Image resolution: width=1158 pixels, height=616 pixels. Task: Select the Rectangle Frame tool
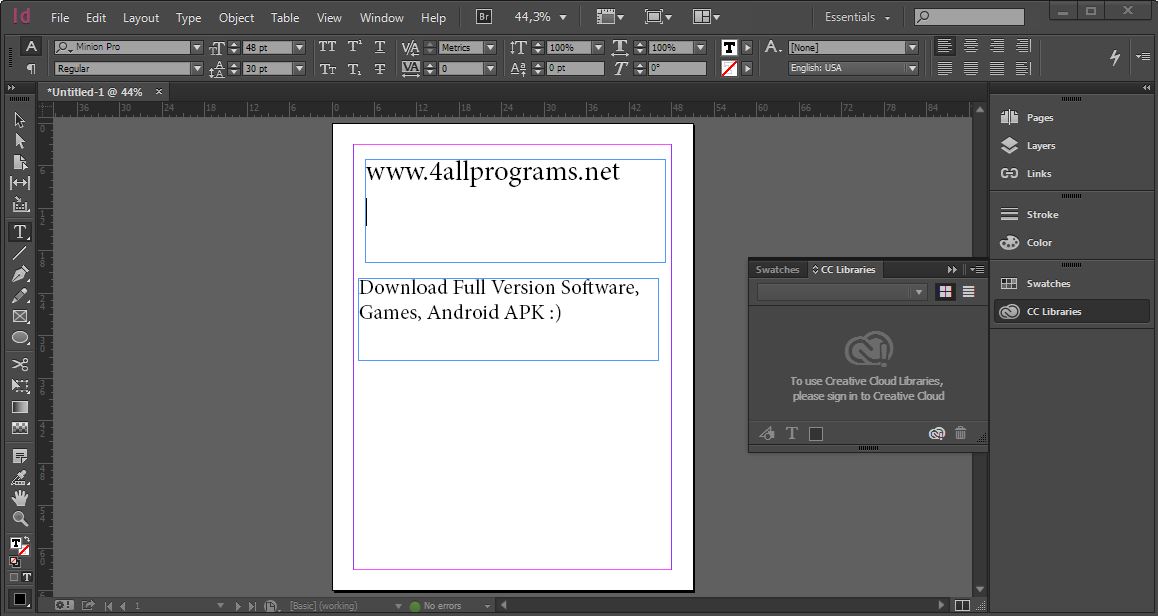(20, 316)
